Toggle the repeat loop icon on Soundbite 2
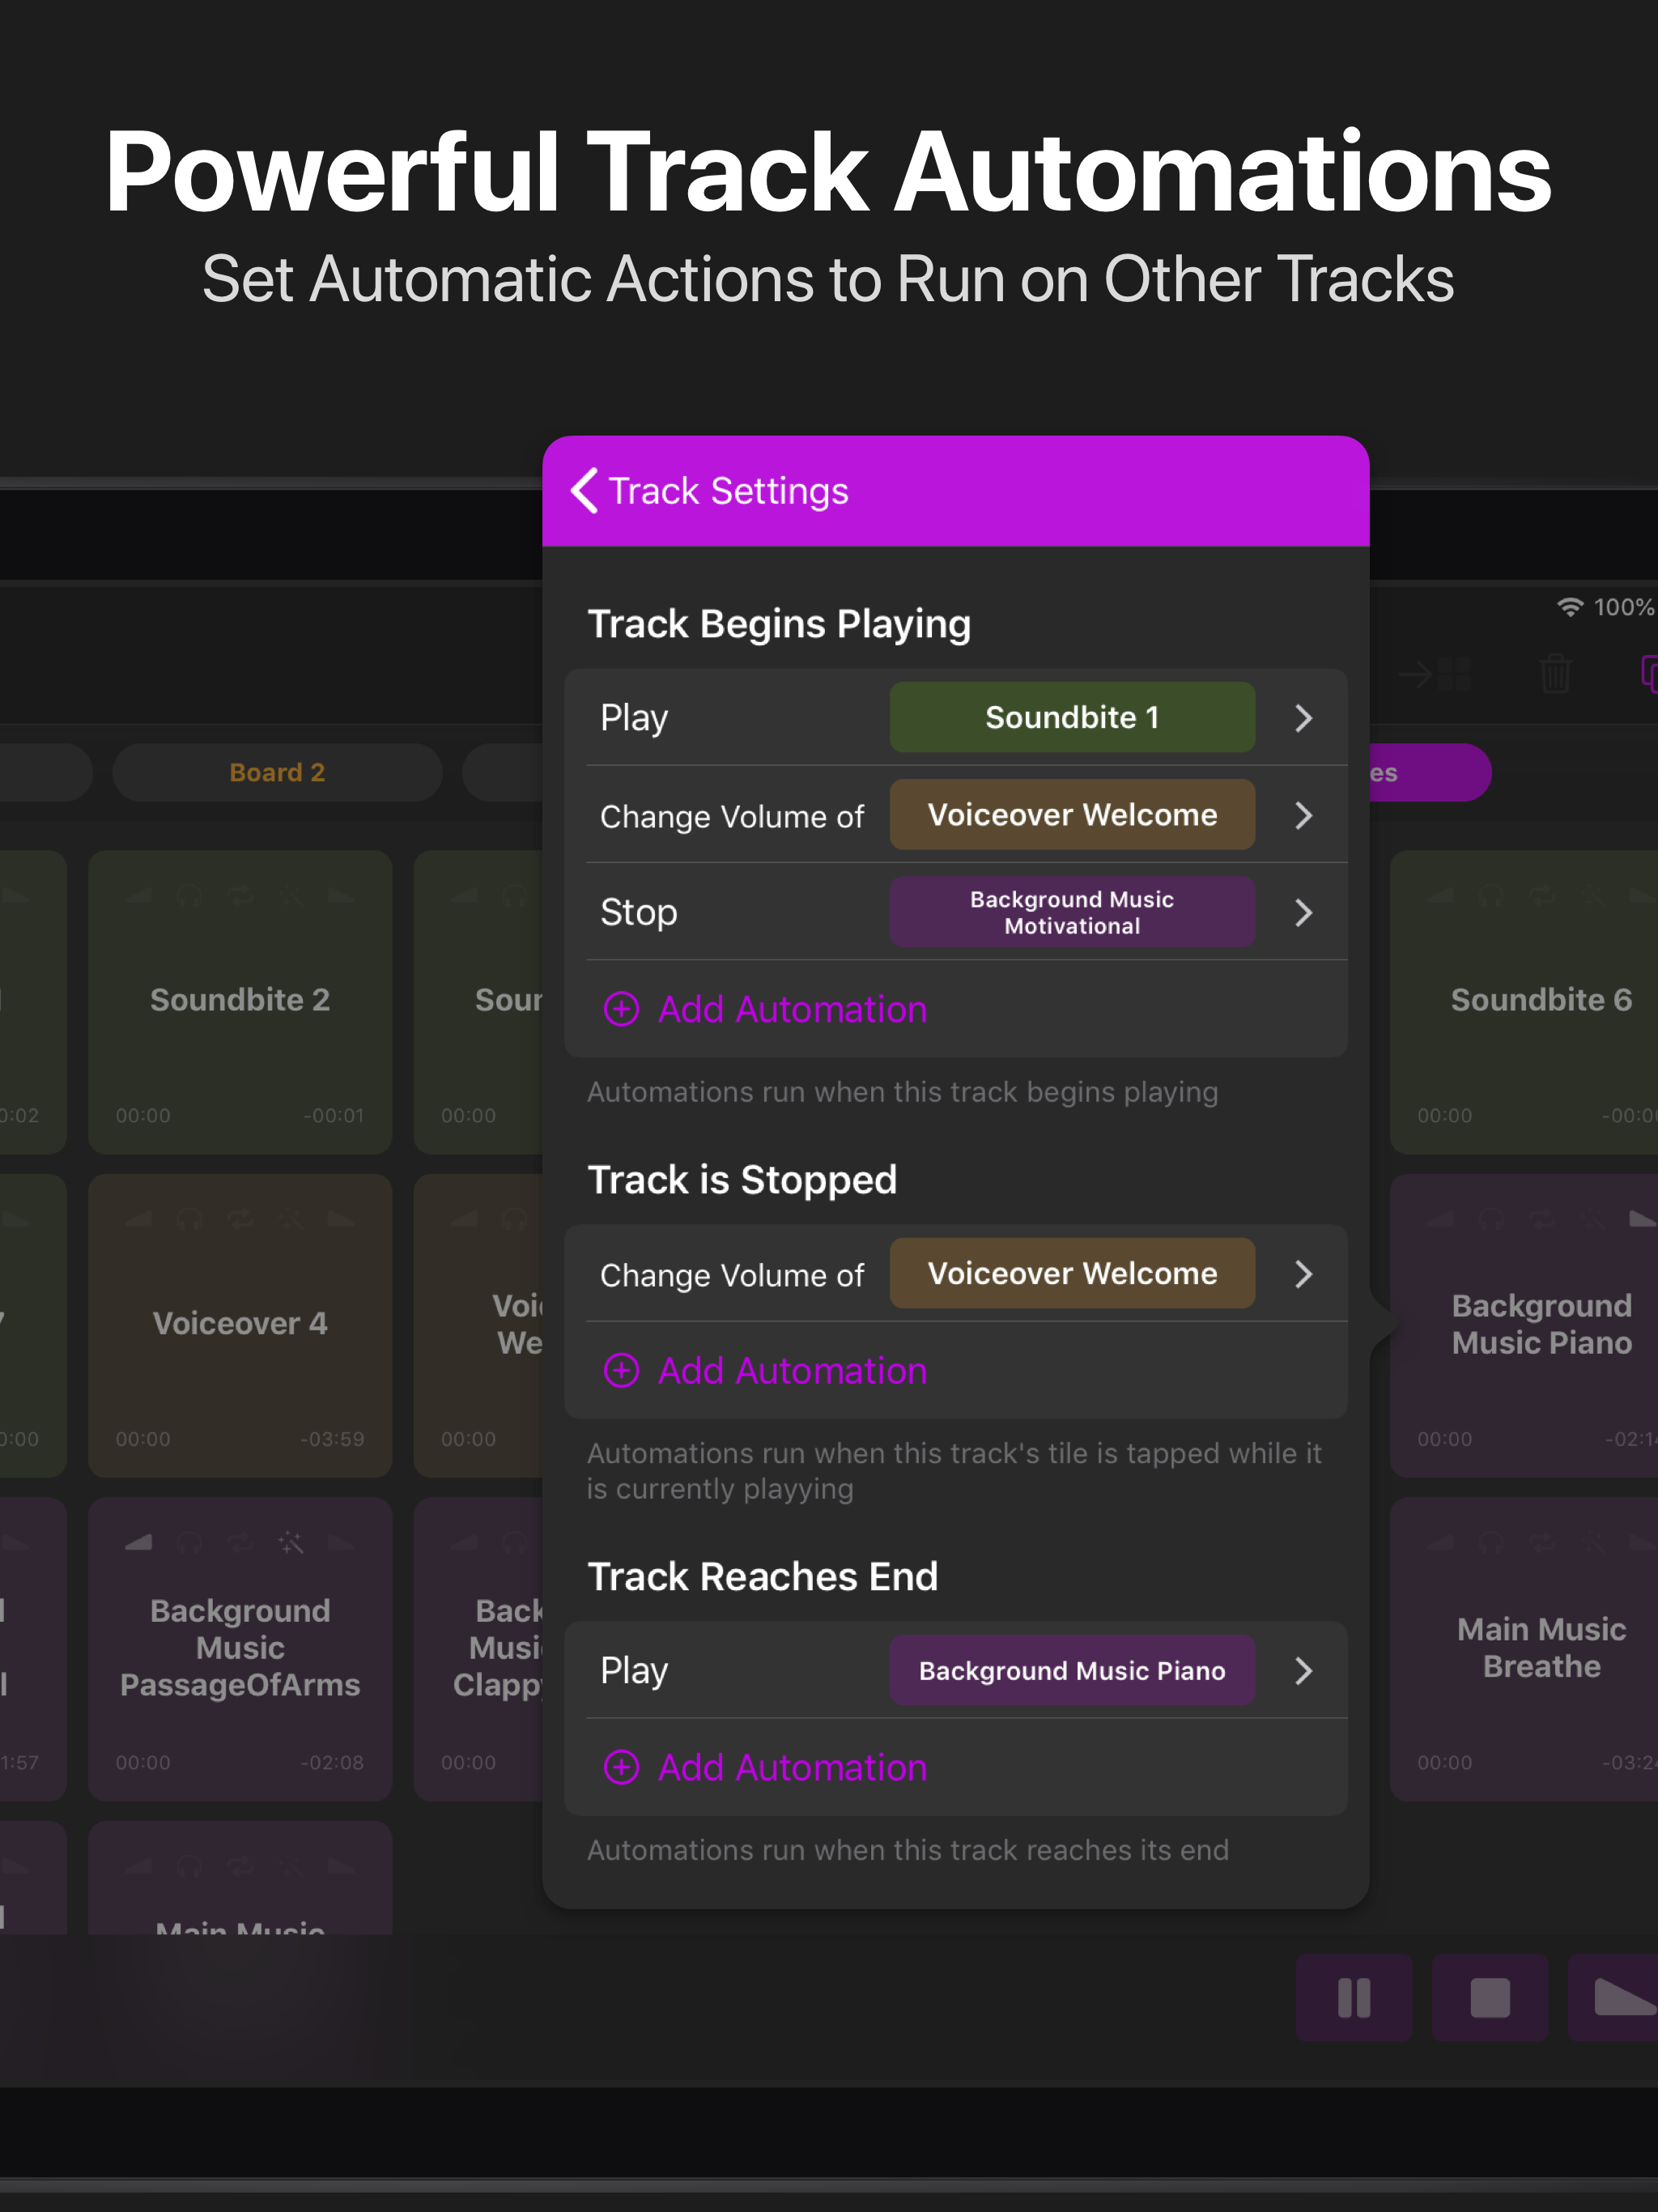This screenshot has width=1658, height=2212. [x=240, y=896]
